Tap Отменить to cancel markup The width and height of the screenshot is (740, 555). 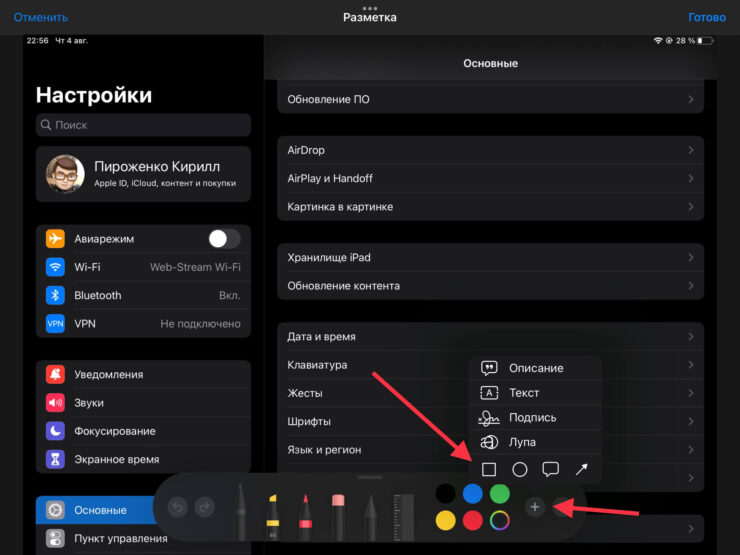[41, 17]
